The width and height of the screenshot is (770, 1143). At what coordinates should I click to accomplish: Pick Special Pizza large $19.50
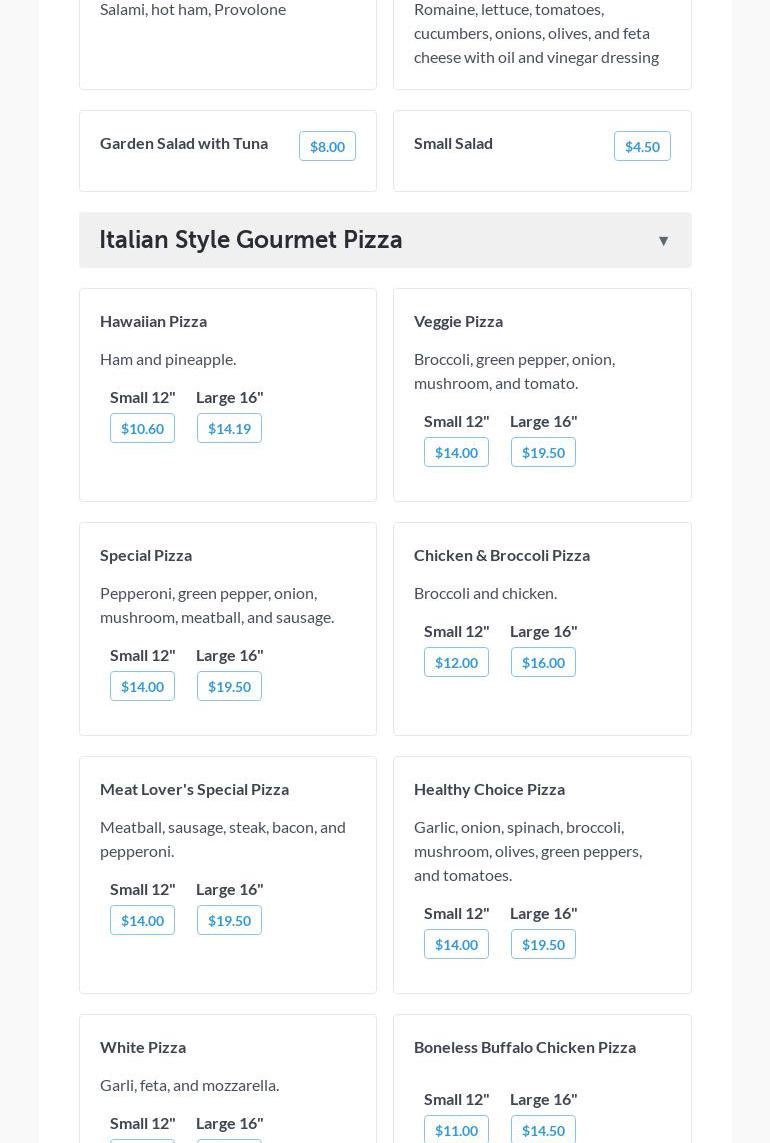(229, 686)
